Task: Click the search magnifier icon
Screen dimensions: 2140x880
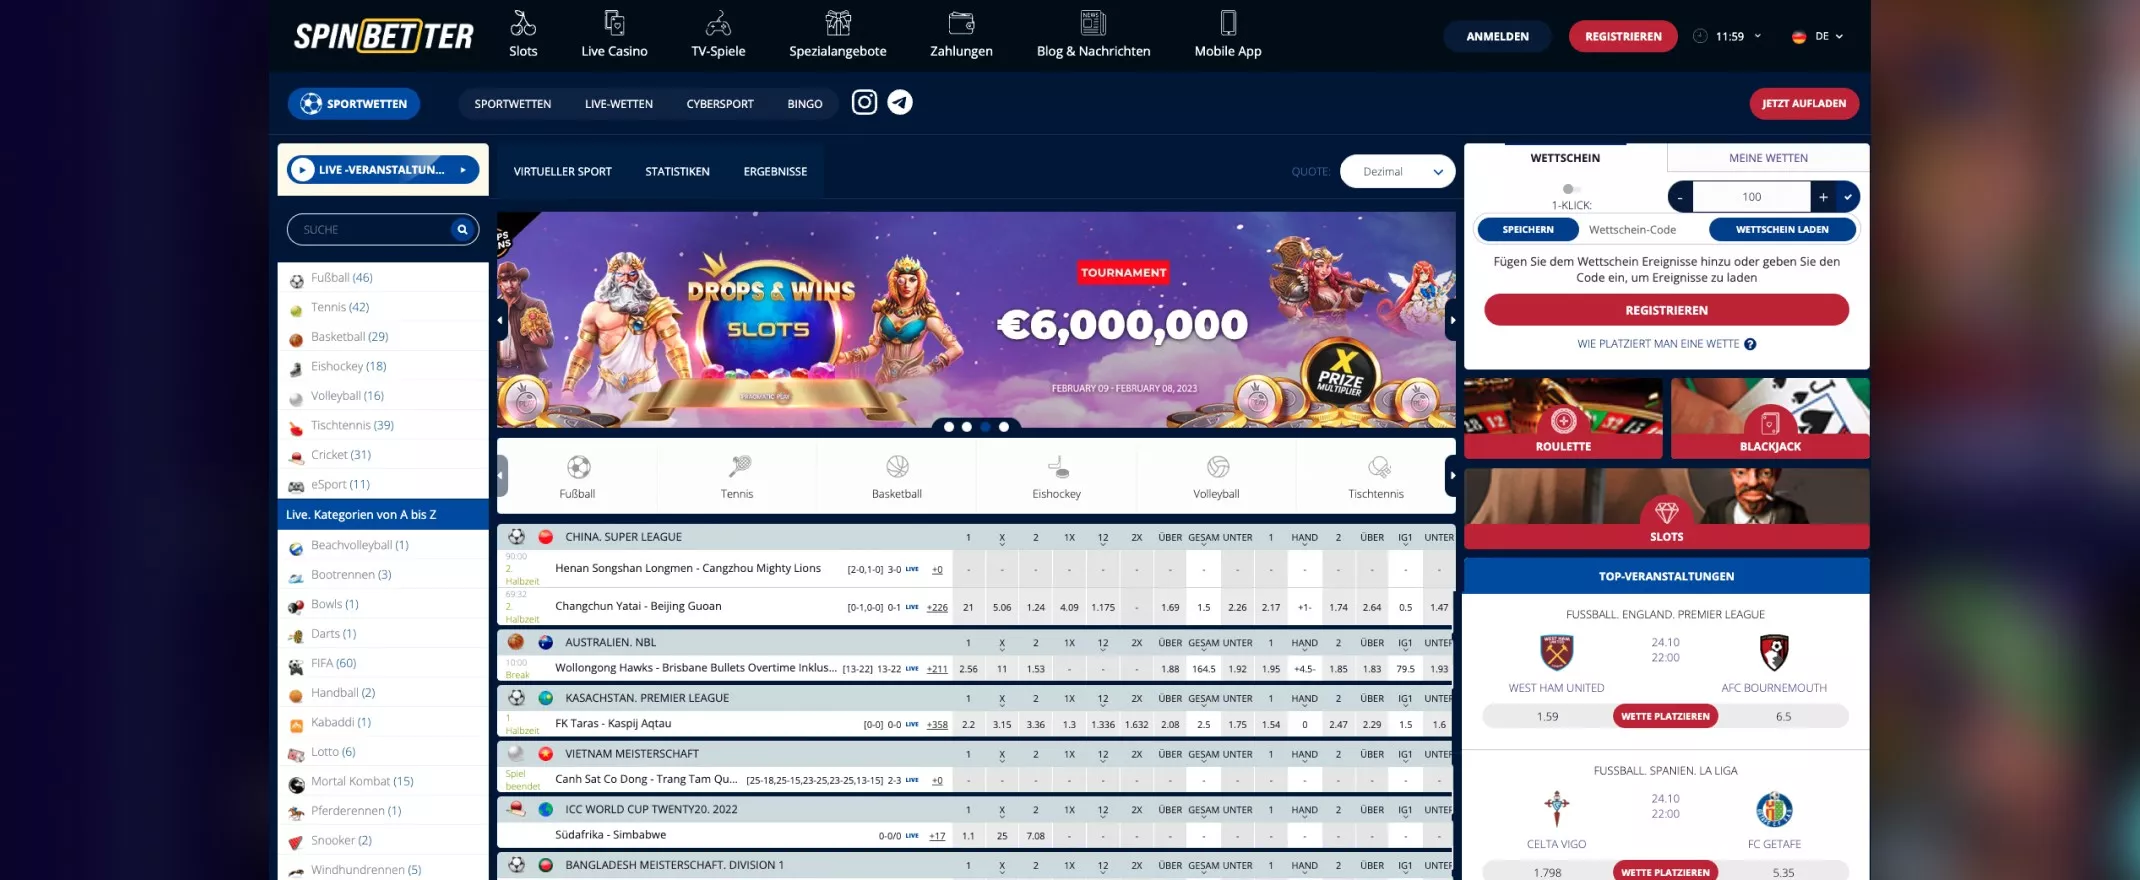Action: (x=462, y=229)
